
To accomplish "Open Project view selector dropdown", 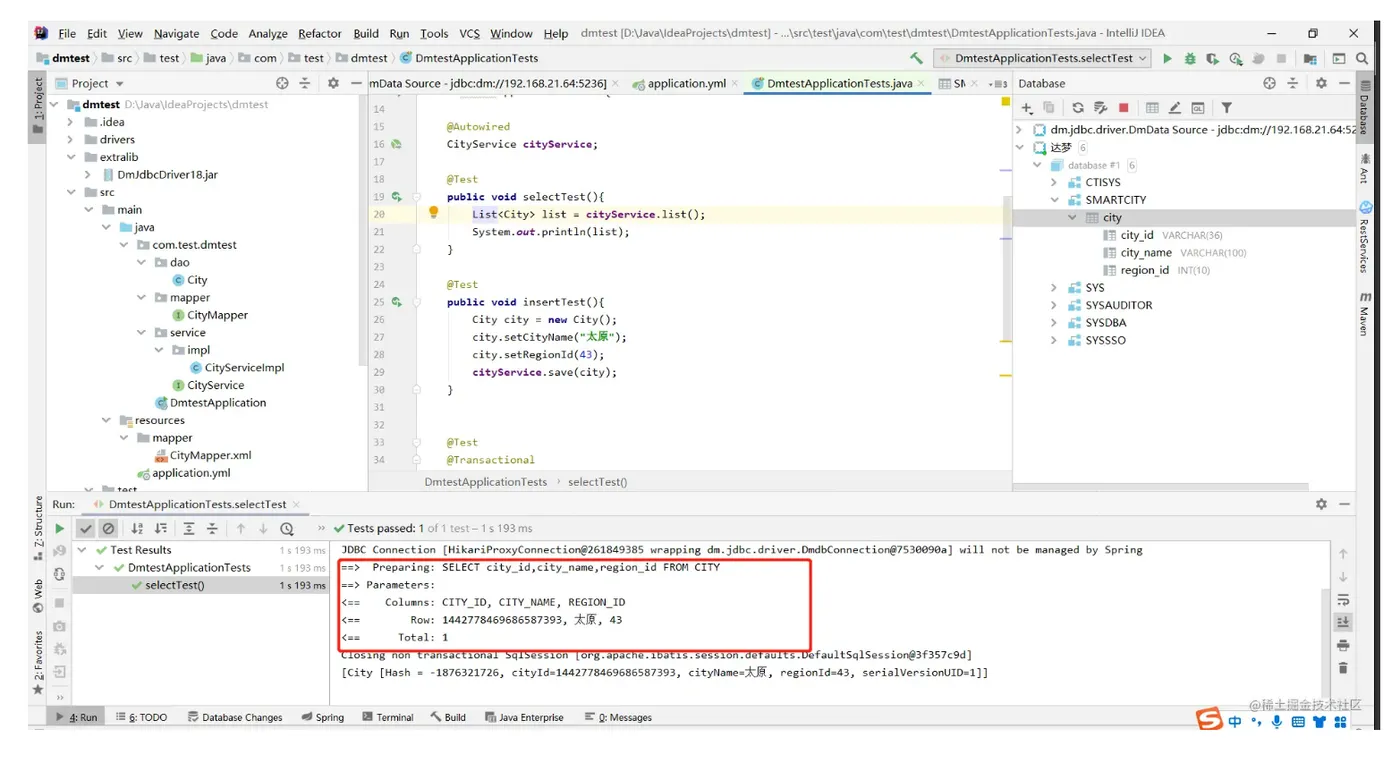I will click(90, 84).
